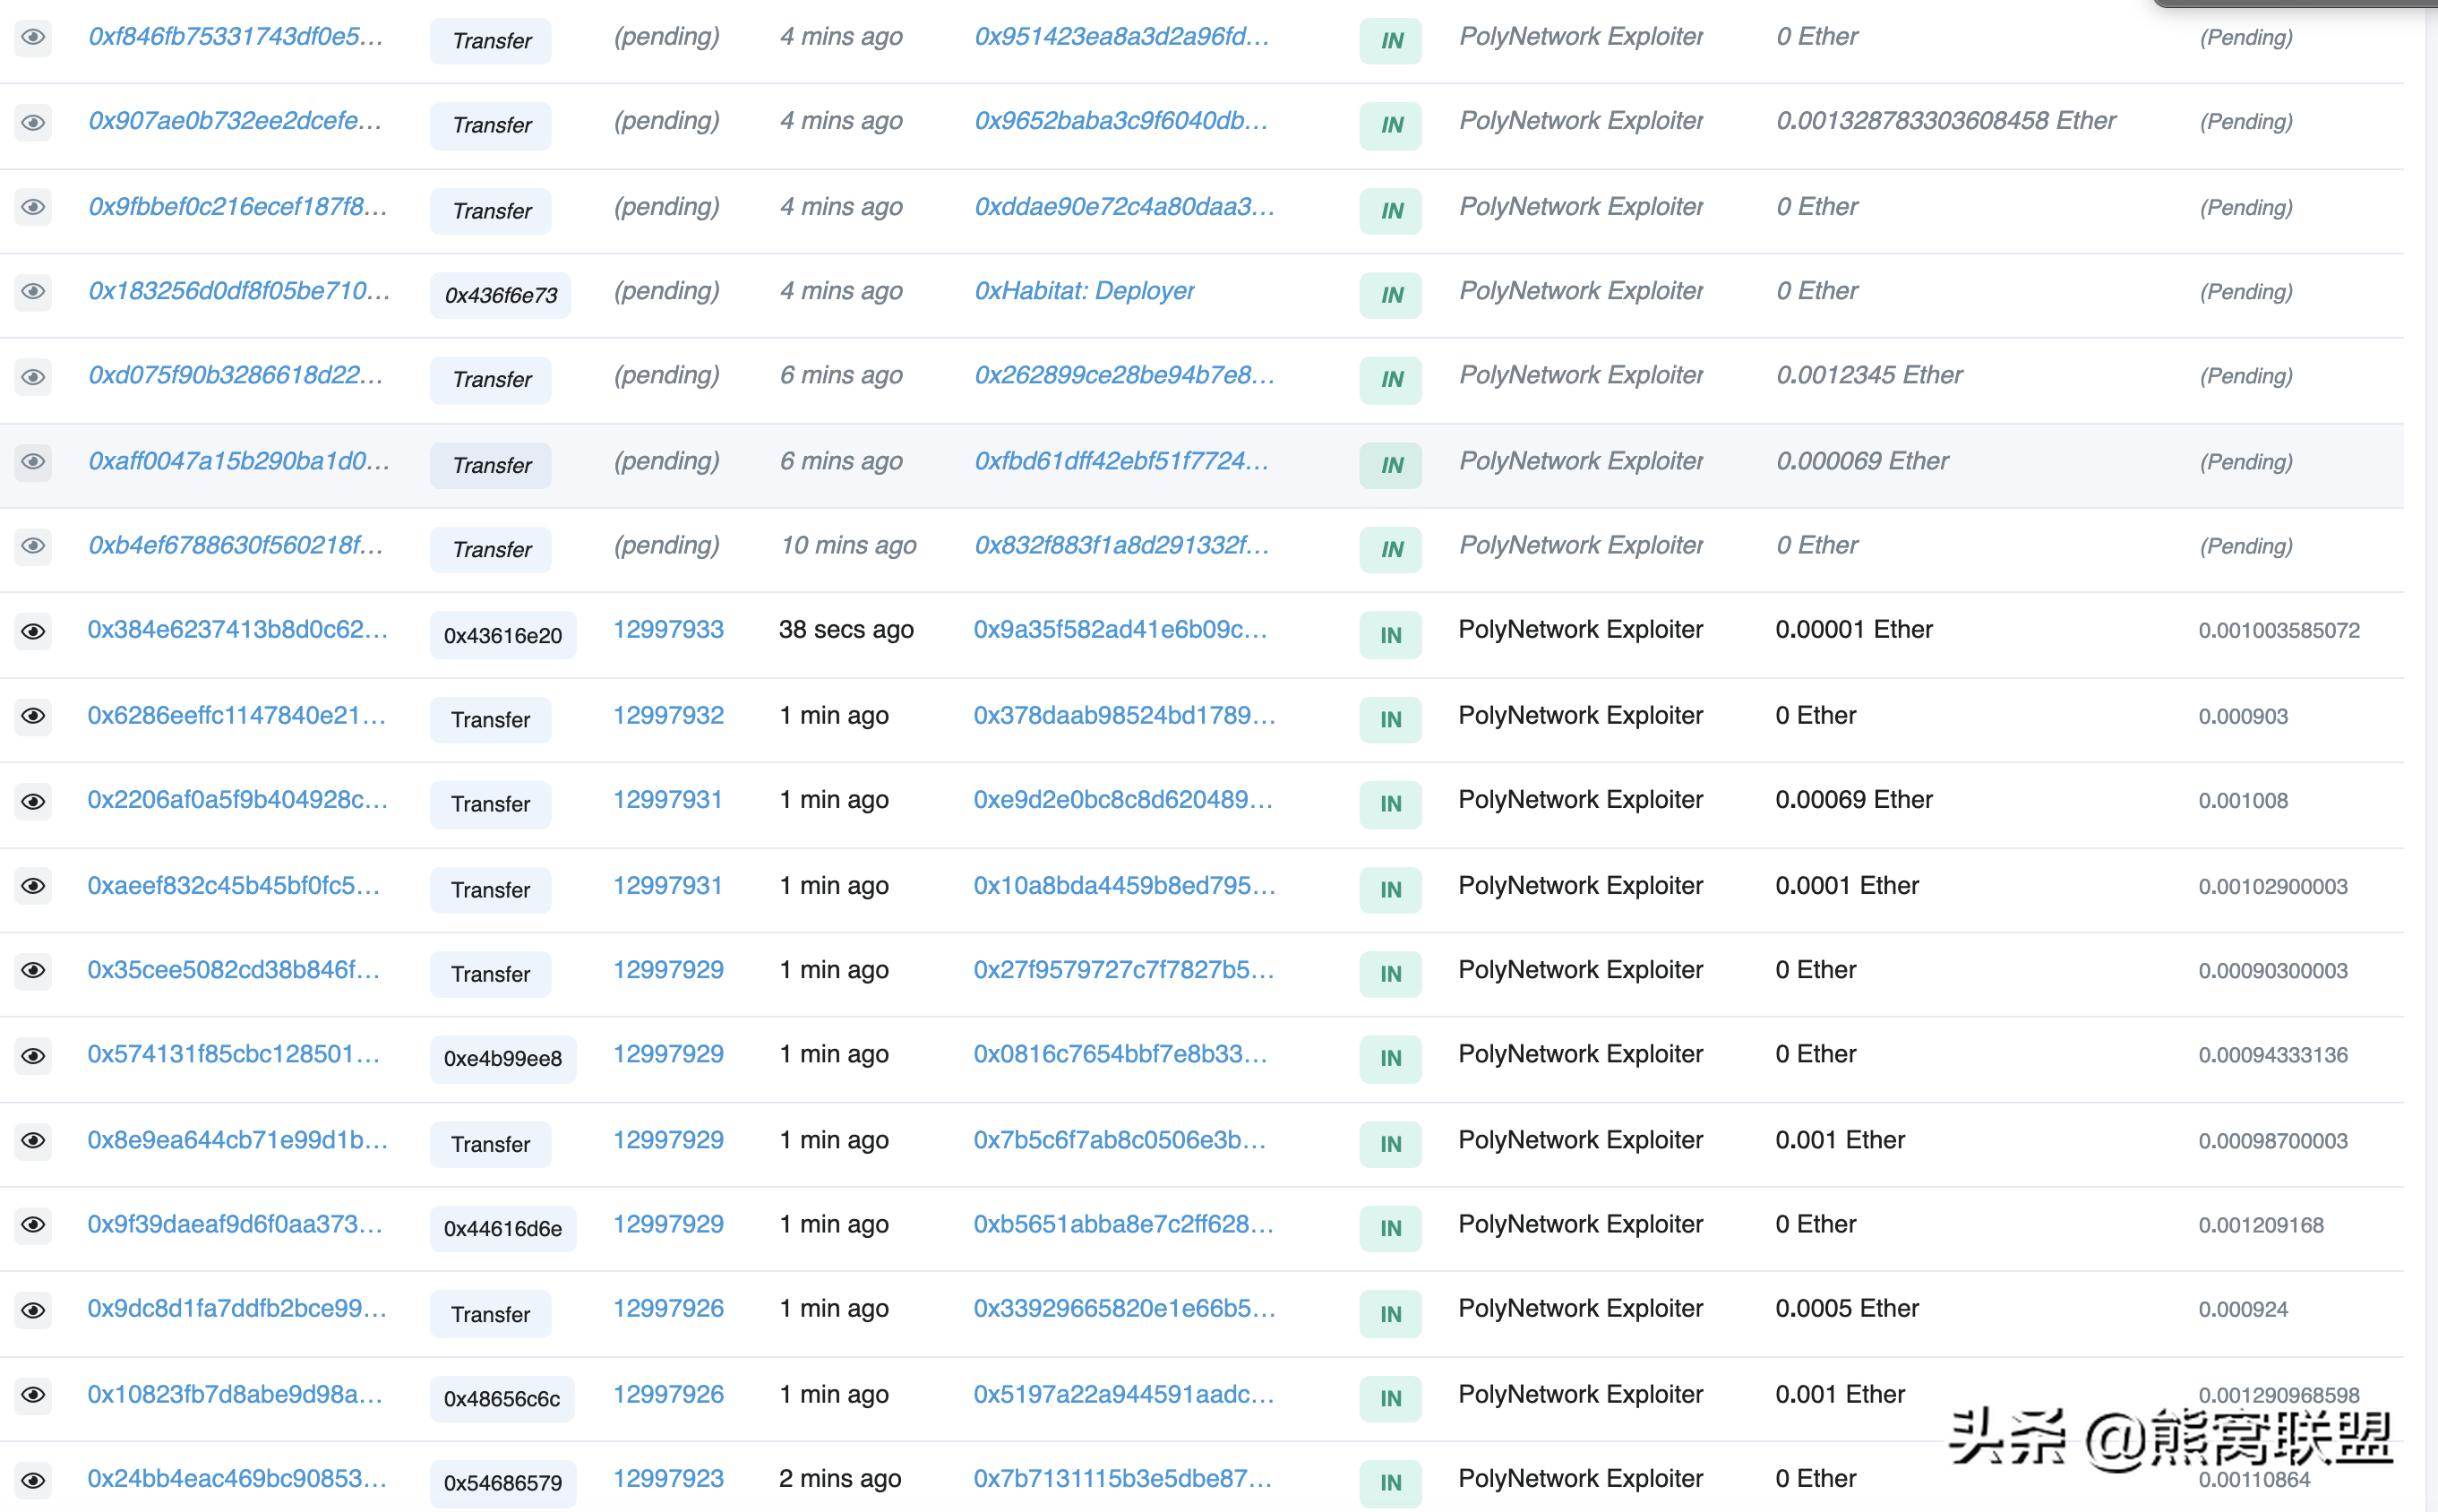
Task: Click Transfer badge in row 0x6286eeffc1147840e21
Action: point(490,719)
